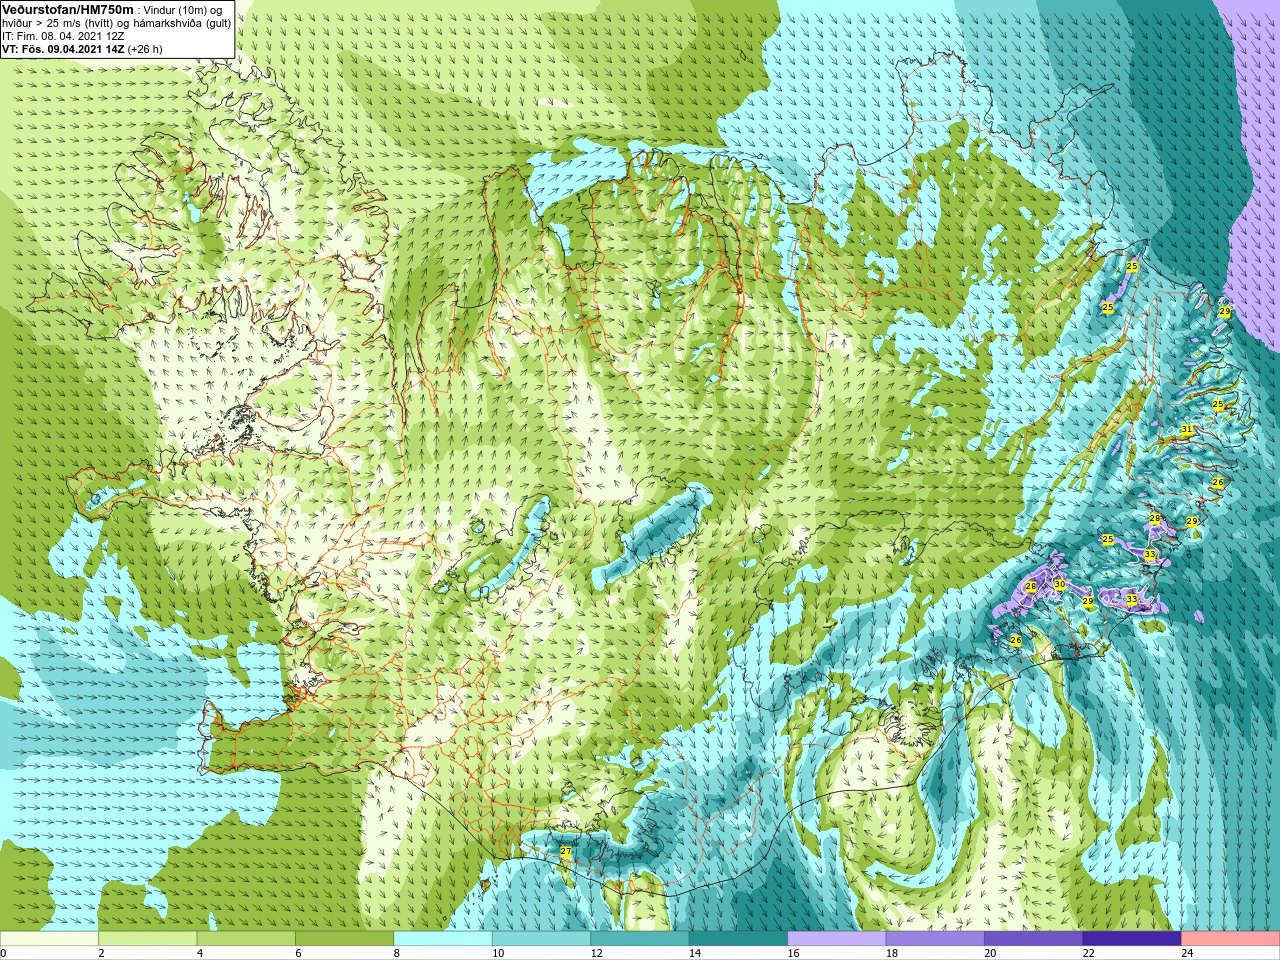Click the legend tick label '4'
The width and height of the screenshot is (1280, 960).
click(199, 953)
